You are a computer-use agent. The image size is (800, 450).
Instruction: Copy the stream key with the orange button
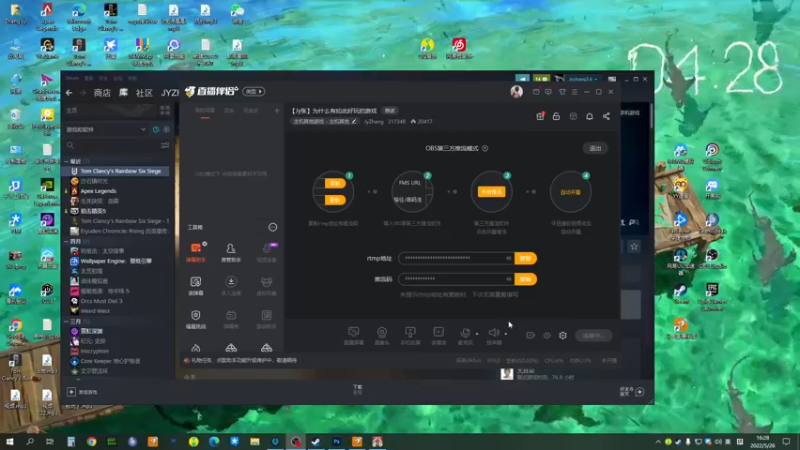pos(526,279)
